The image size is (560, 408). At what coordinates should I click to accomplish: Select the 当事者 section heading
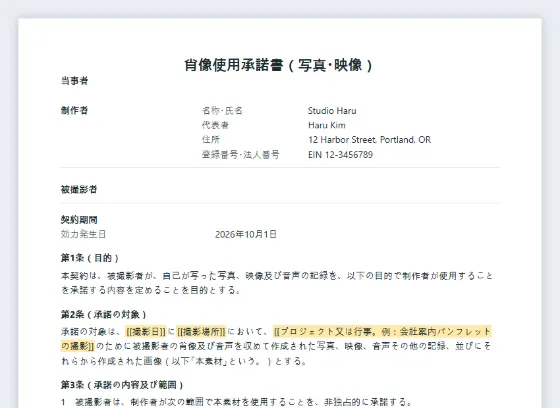tap(74, 81)
